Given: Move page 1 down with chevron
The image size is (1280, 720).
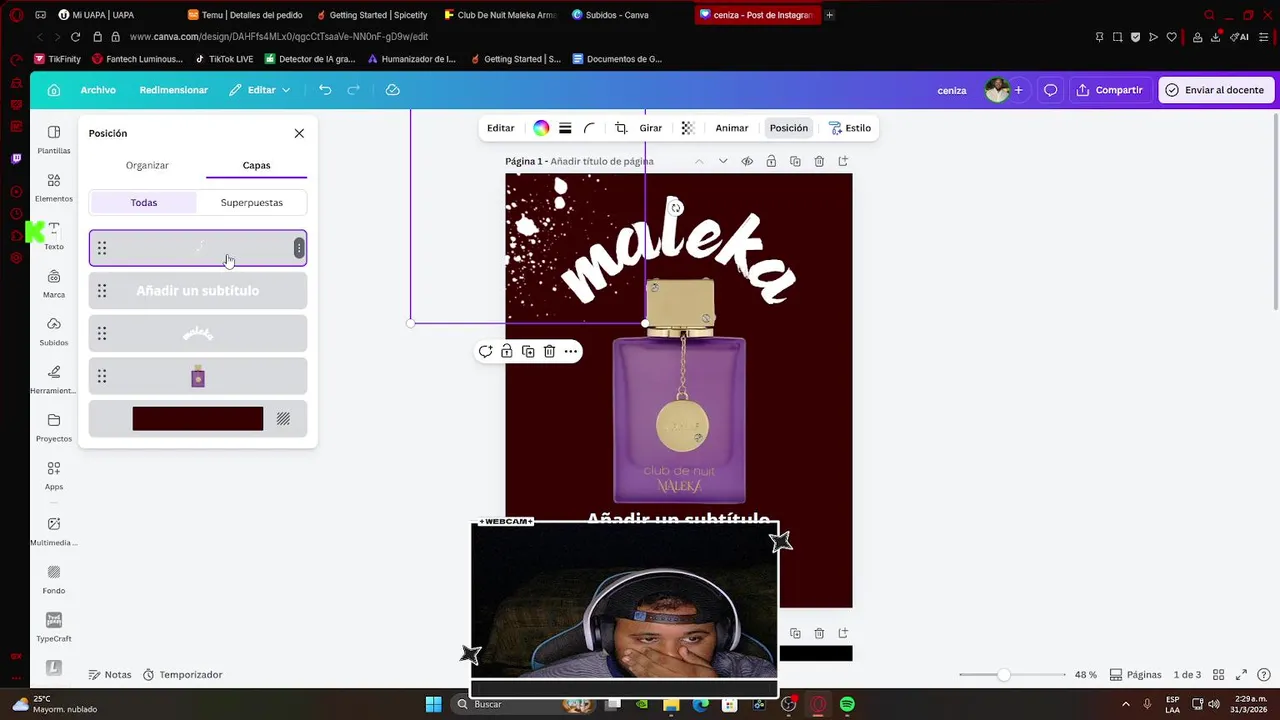Looking at the screenshot, I should (723, 161).
